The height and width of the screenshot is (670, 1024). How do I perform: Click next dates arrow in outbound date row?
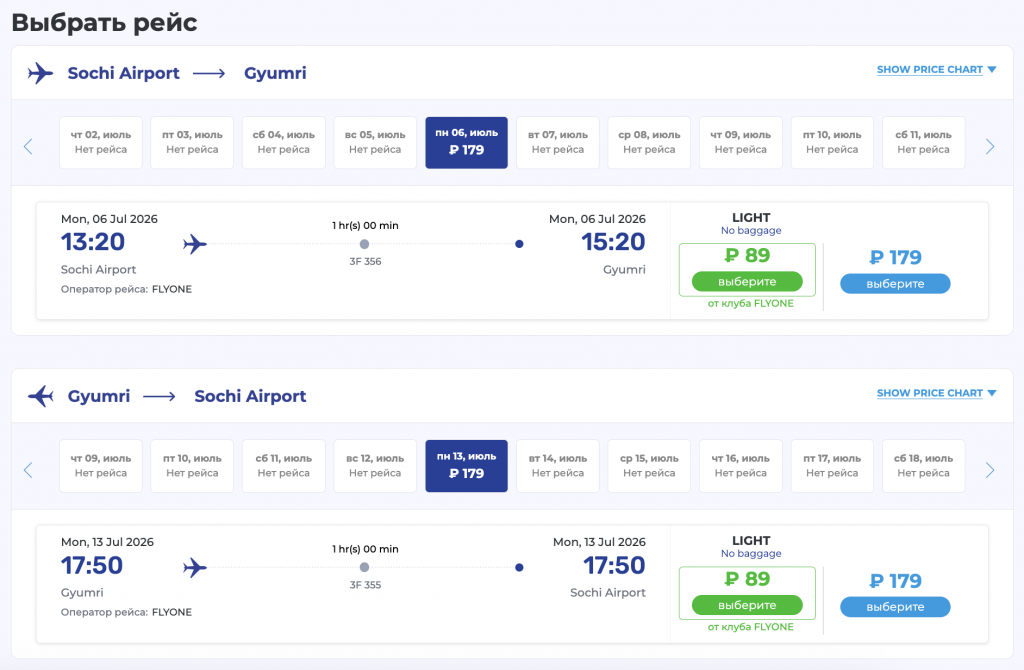990,146
